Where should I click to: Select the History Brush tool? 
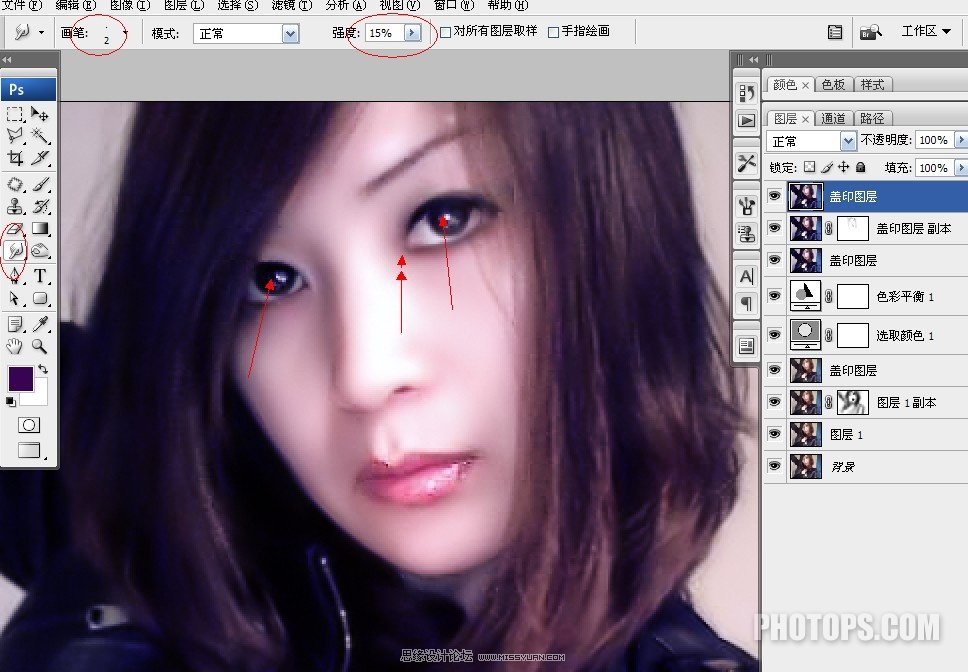pos(40,206)
